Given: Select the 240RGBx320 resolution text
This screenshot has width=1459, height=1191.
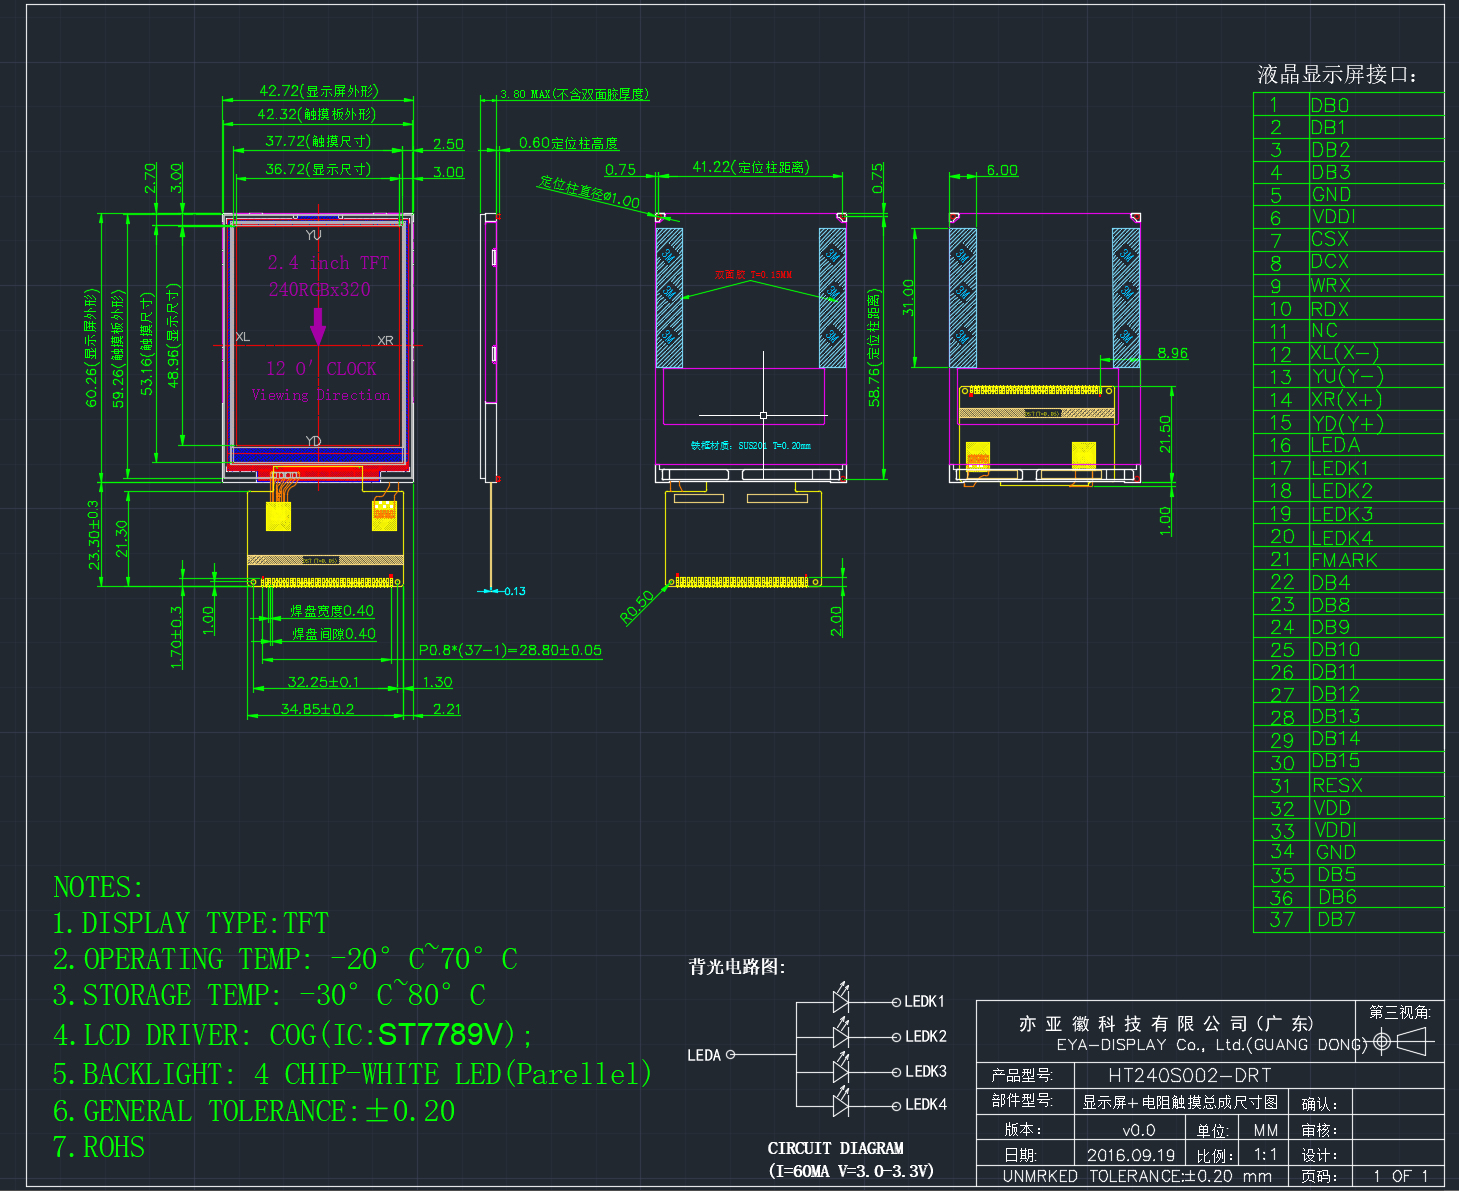Looking at the screenshot, I should click(x=319, y=289).
